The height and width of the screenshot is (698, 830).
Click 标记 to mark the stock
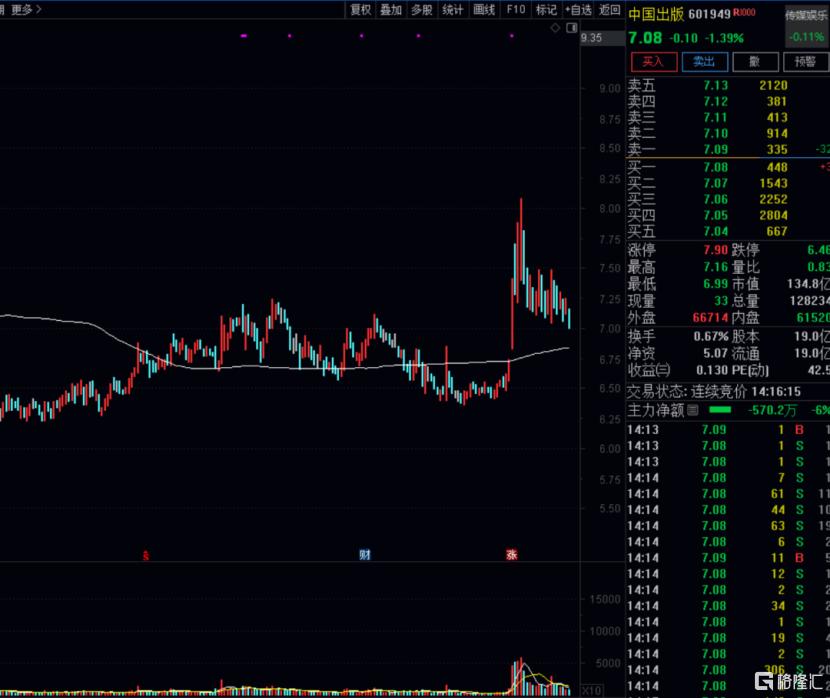click(x=546, y=10)
